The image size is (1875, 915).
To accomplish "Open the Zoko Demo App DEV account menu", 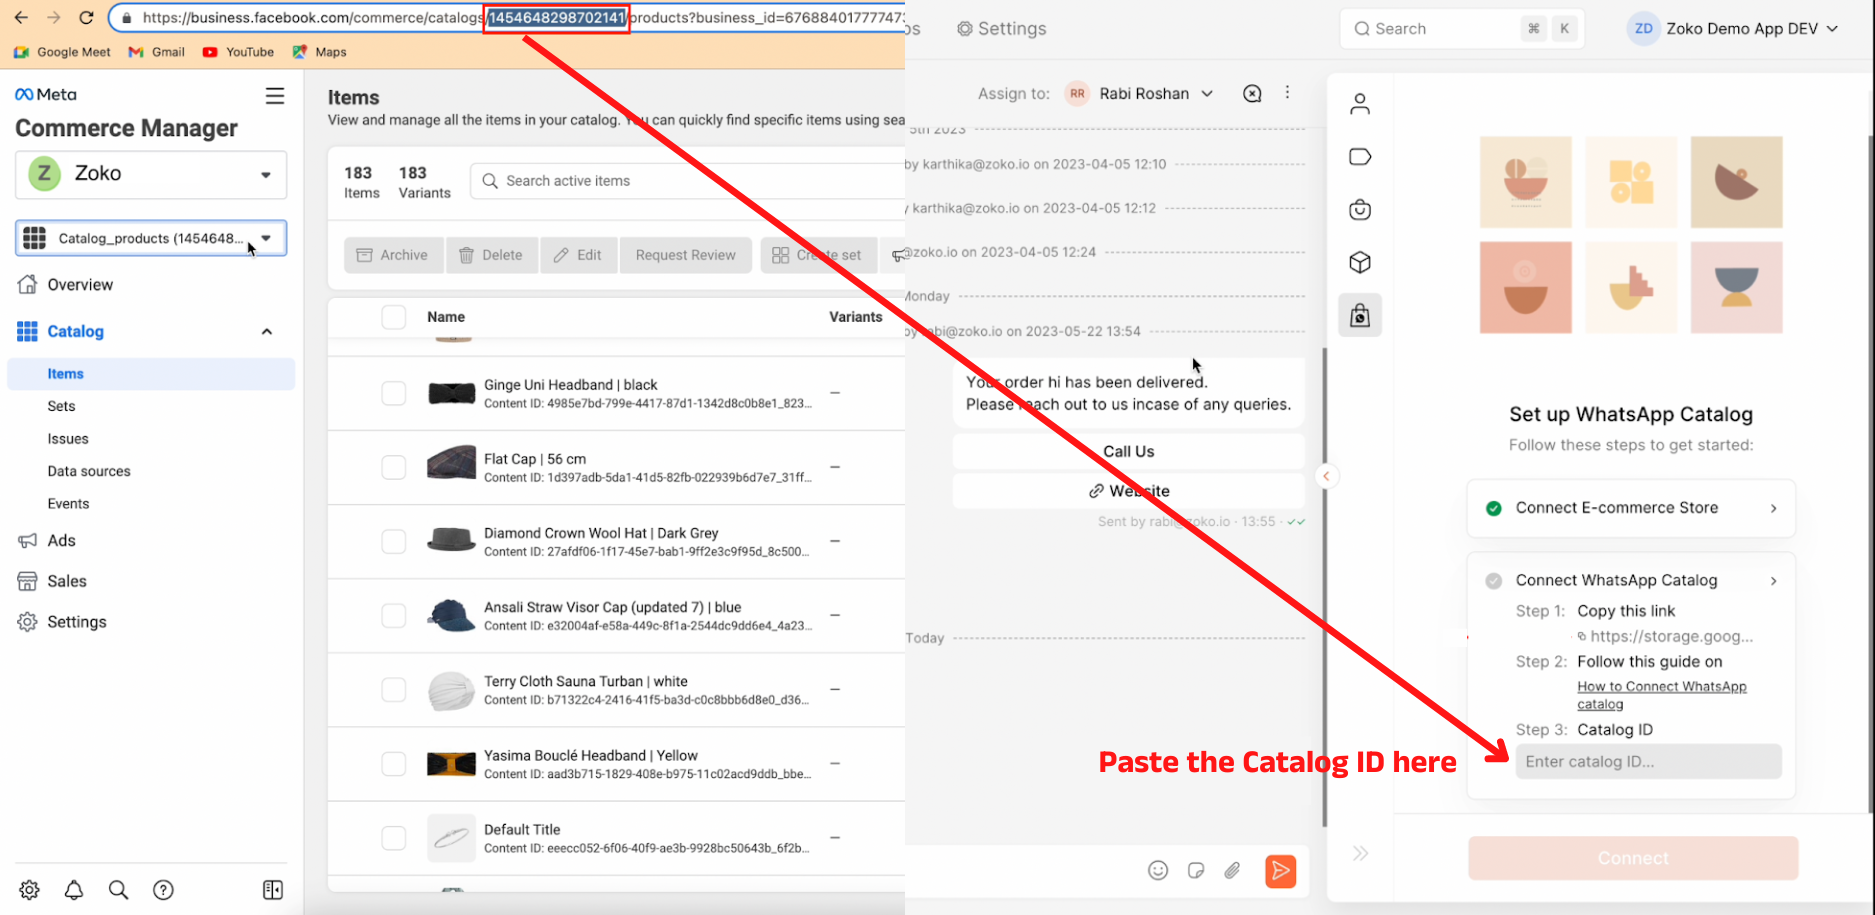I will click(1734, 29).
